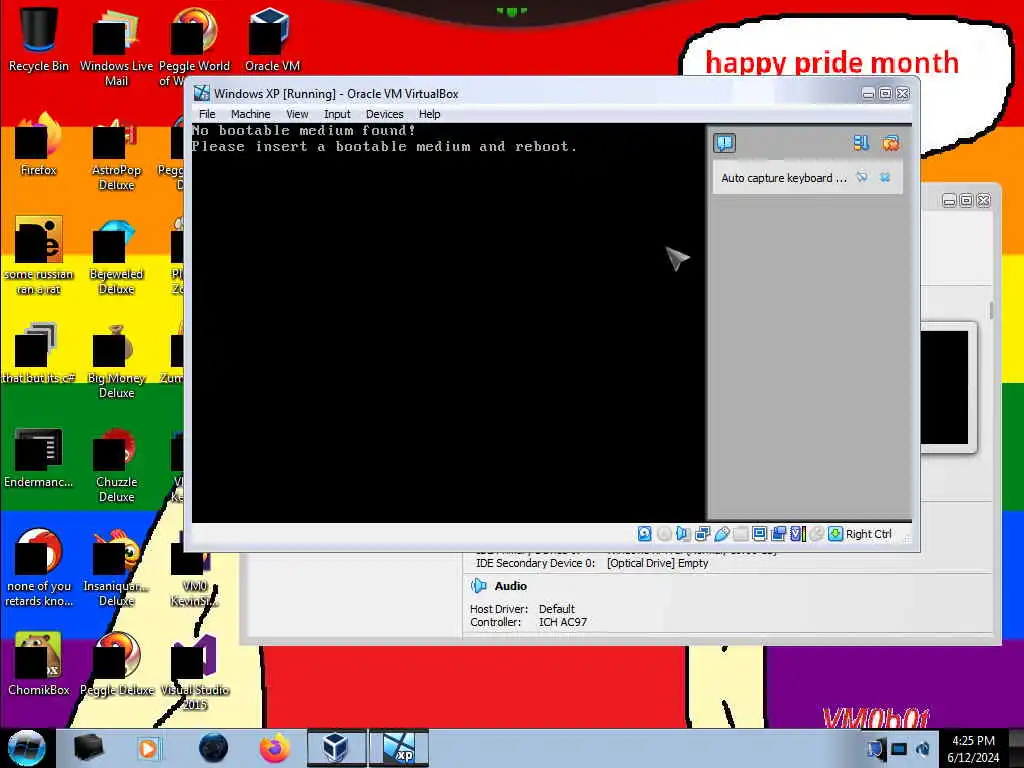
Task: Click the keyboard capture host key icon
Action: tap(835, 534)
